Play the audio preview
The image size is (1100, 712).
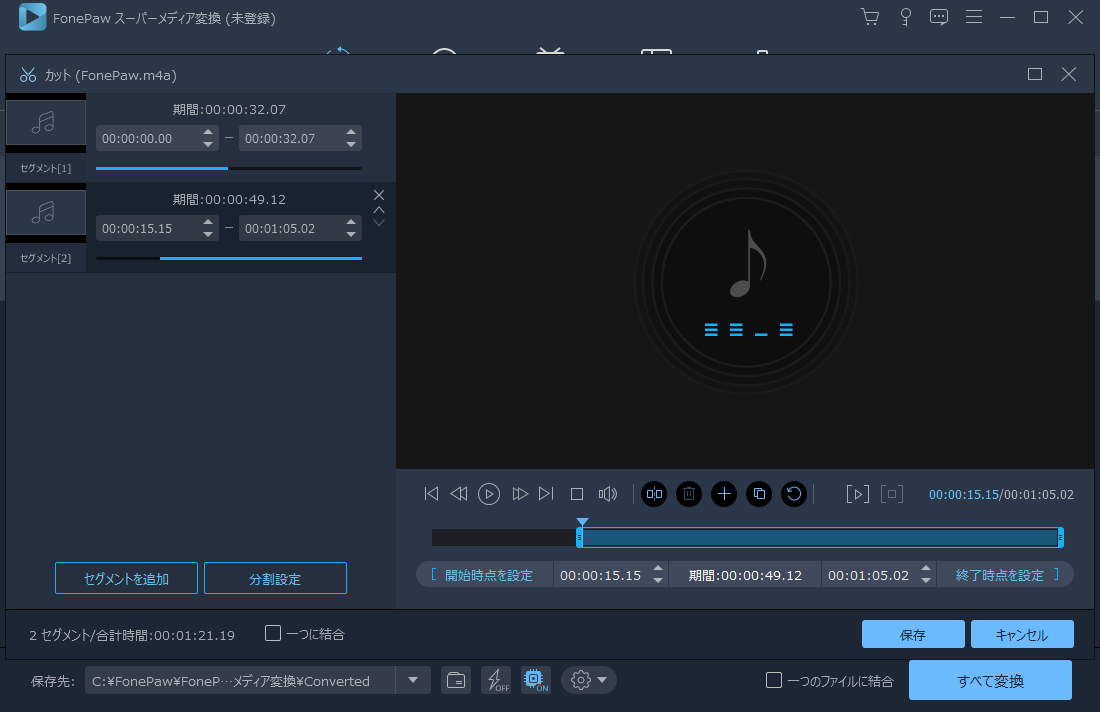[x=489, y=494]
